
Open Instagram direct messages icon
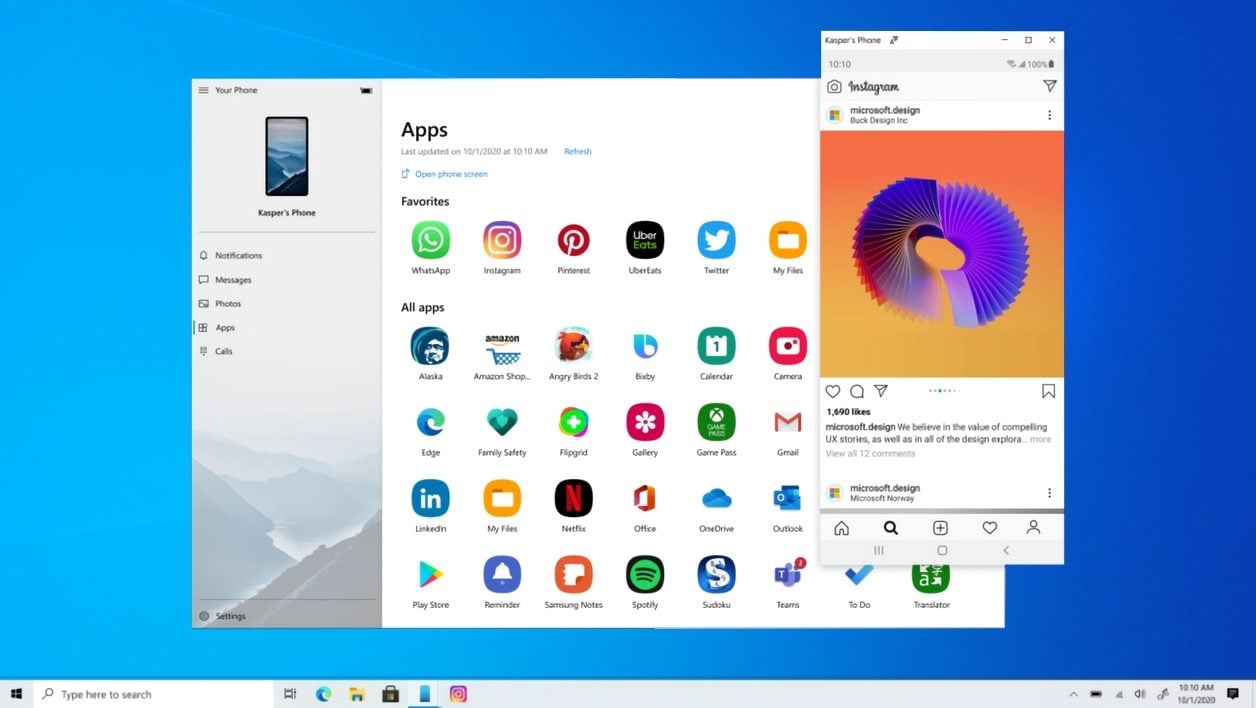coord(1049,87)
